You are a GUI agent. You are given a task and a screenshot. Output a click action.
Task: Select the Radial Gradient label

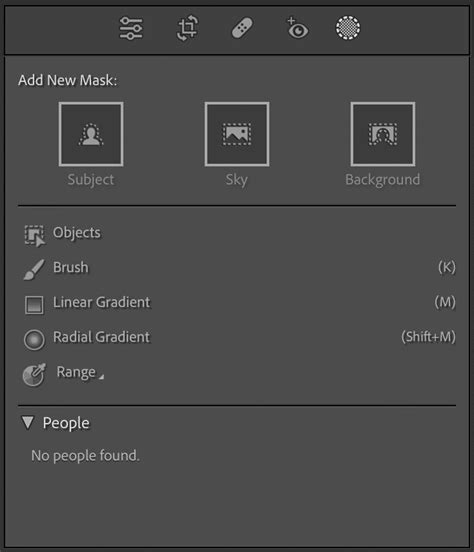click(101, 337)
